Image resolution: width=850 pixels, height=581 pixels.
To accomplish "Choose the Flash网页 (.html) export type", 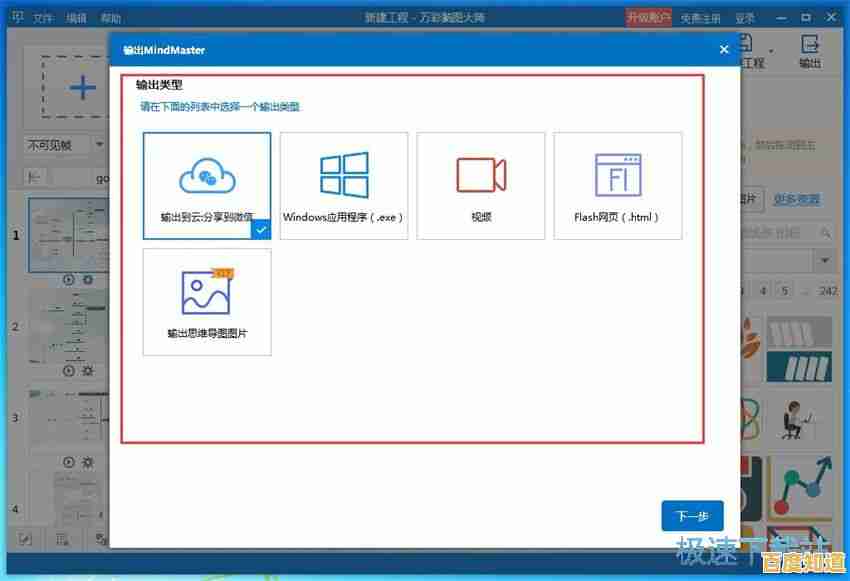I will (x=617, y=185).
